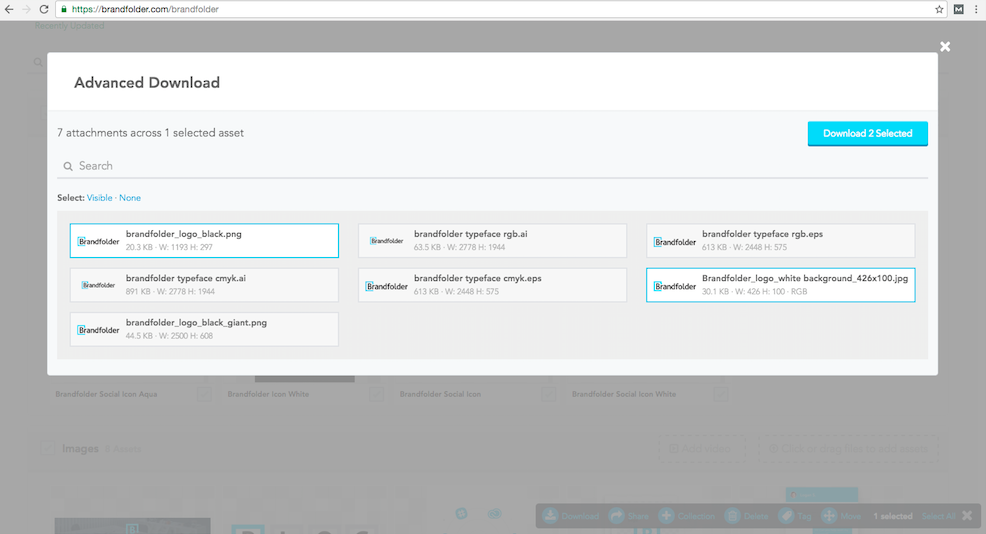Click the Collection plus icon in action bar
Screen dimensions: 986x534
point(666,516)
